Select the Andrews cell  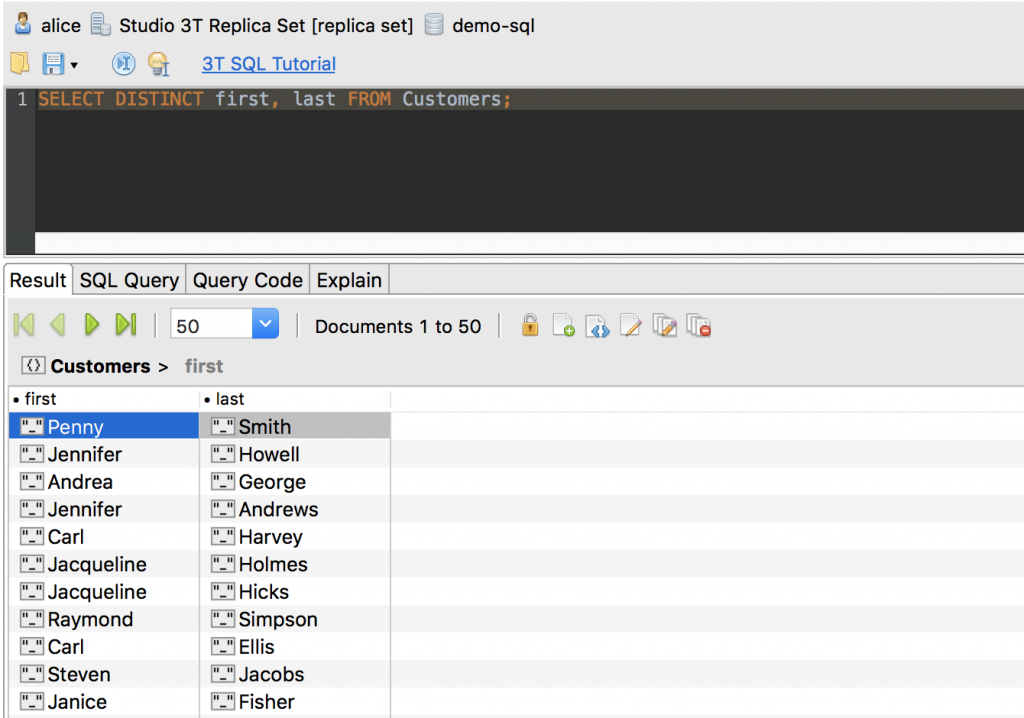(295, 508)
